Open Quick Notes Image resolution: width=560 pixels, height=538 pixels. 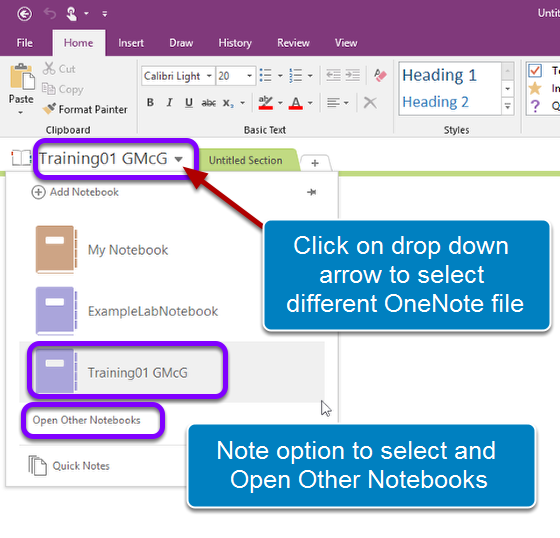coord(69,466)
